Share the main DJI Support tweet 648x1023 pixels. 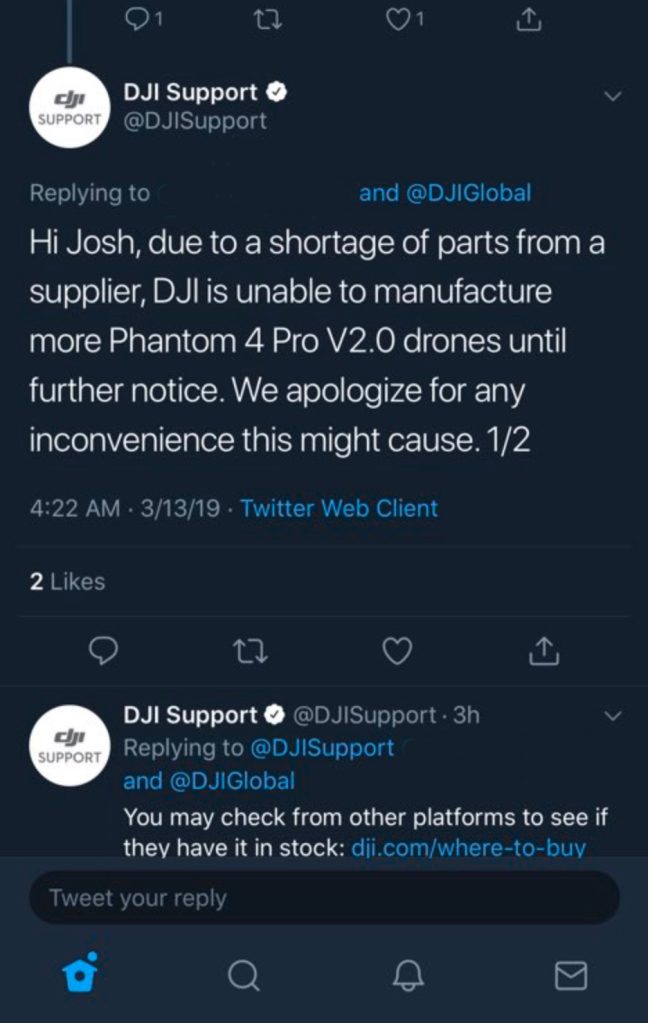pos(542,651)
